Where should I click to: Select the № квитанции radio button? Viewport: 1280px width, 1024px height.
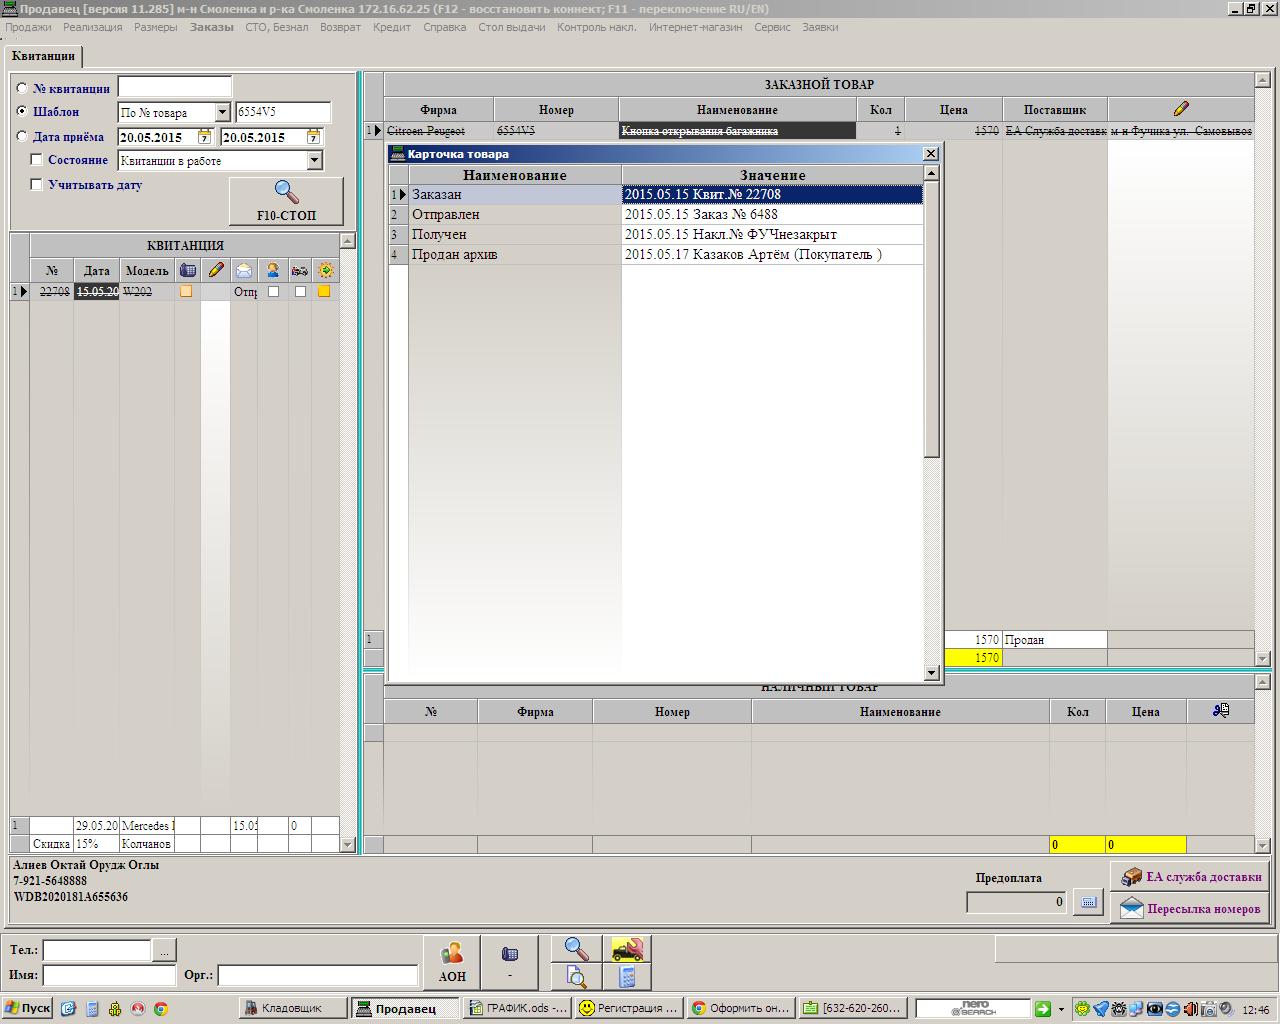click(x=22, y=88)
